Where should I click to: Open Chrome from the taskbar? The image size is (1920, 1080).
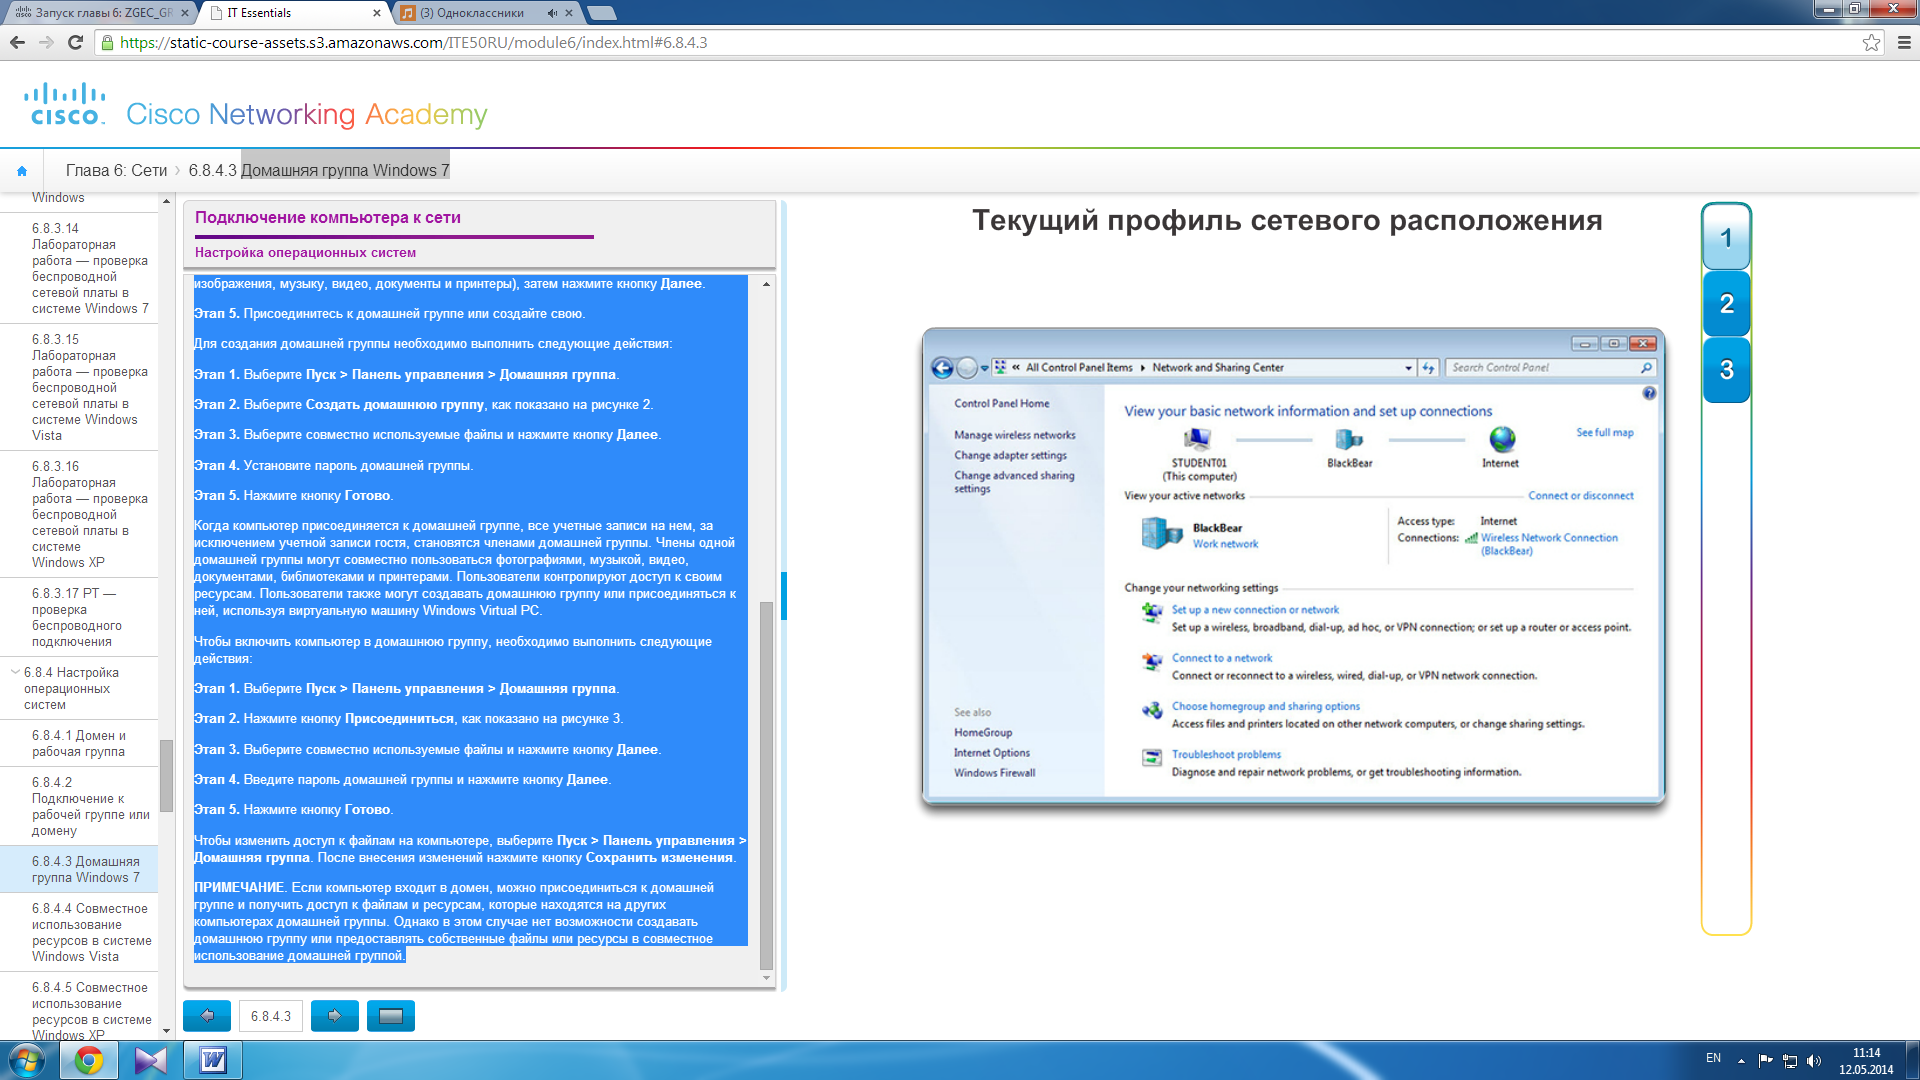[x=89, y=1060]
